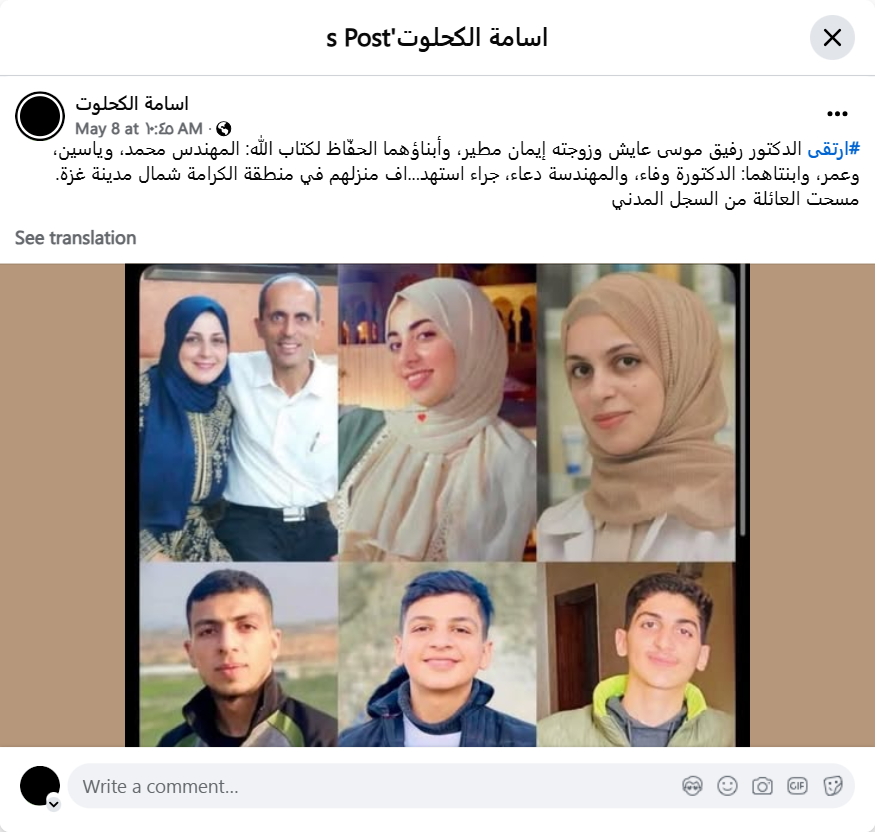Open the May 8 post timestamp
The width and height of the screenshot is (875, 832).
click(x=139, y=129)
